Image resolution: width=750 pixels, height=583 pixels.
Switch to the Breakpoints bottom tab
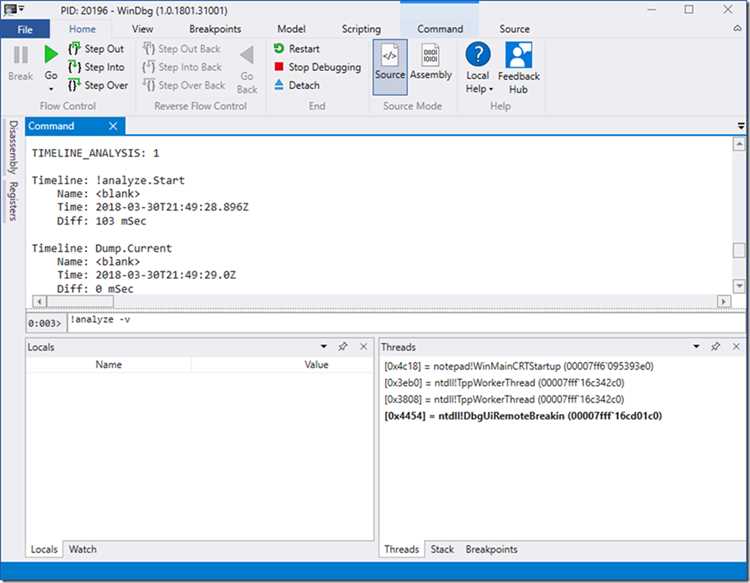click(491, 550)
